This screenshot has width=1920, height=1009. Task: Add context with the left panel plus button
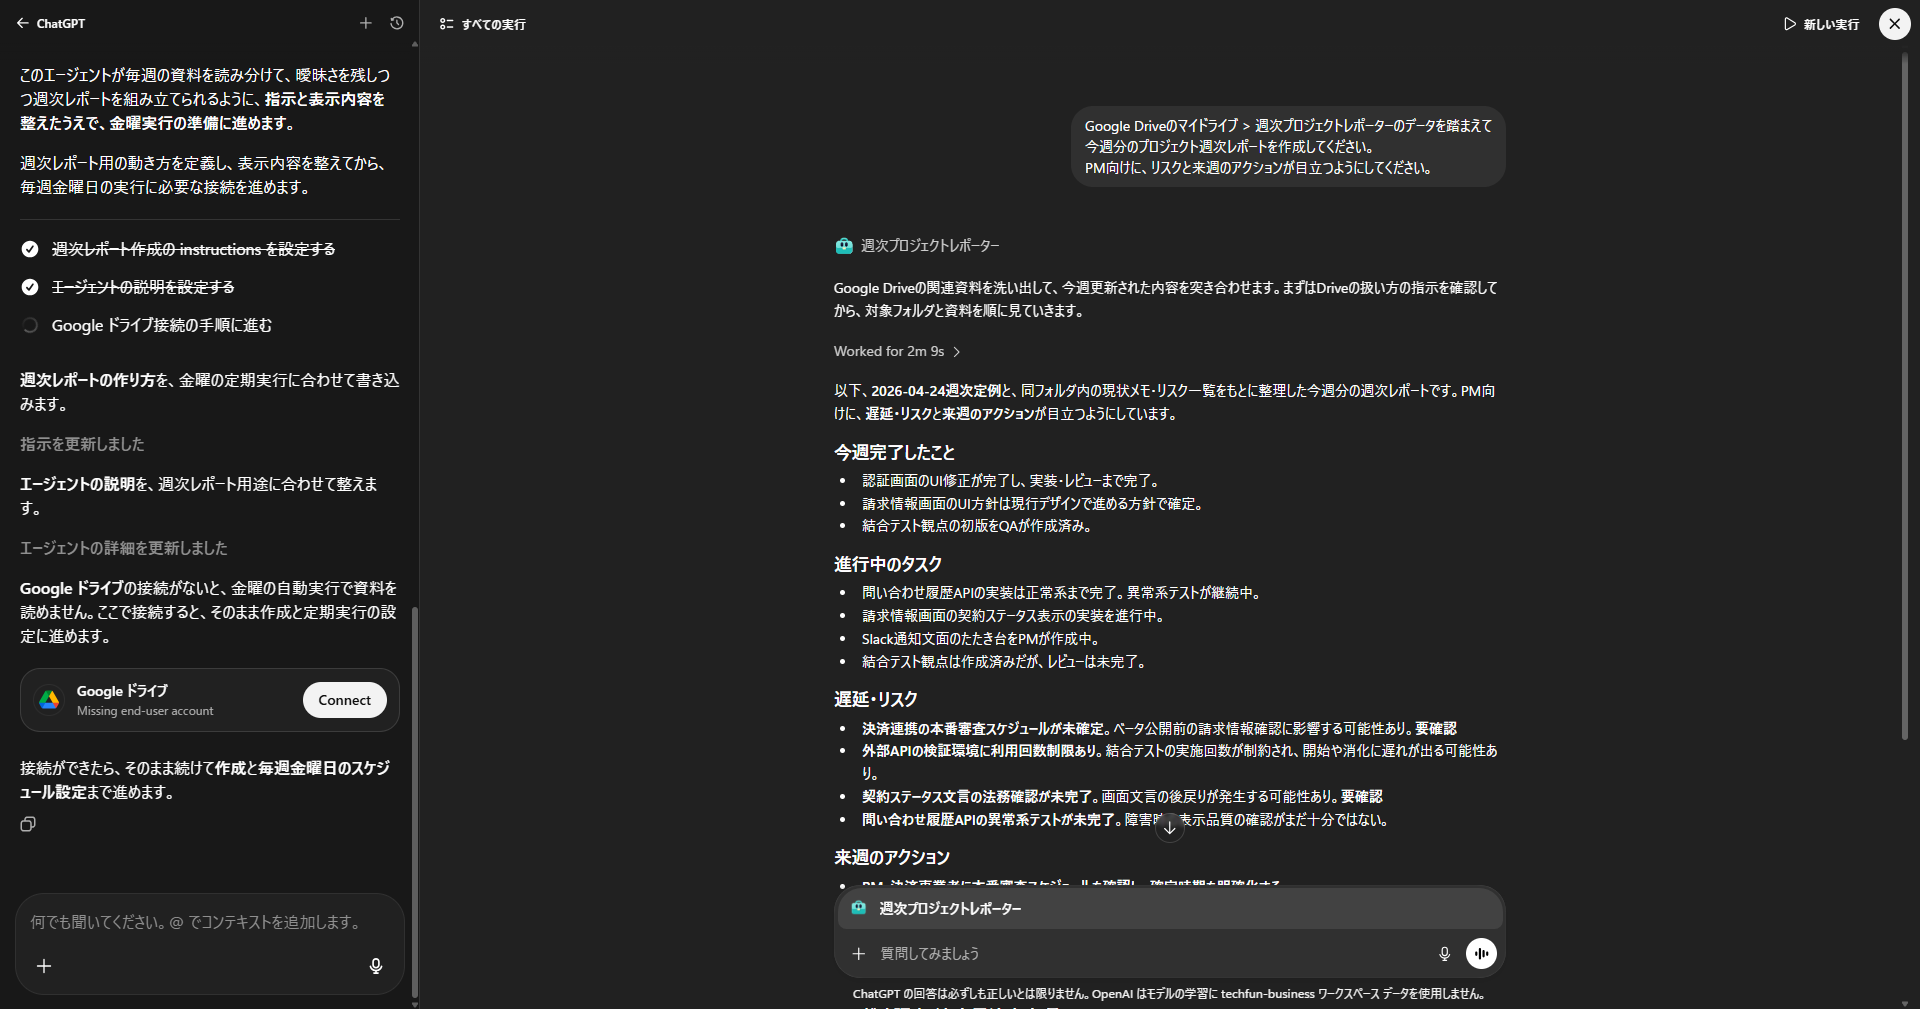[x=44, y=966]
